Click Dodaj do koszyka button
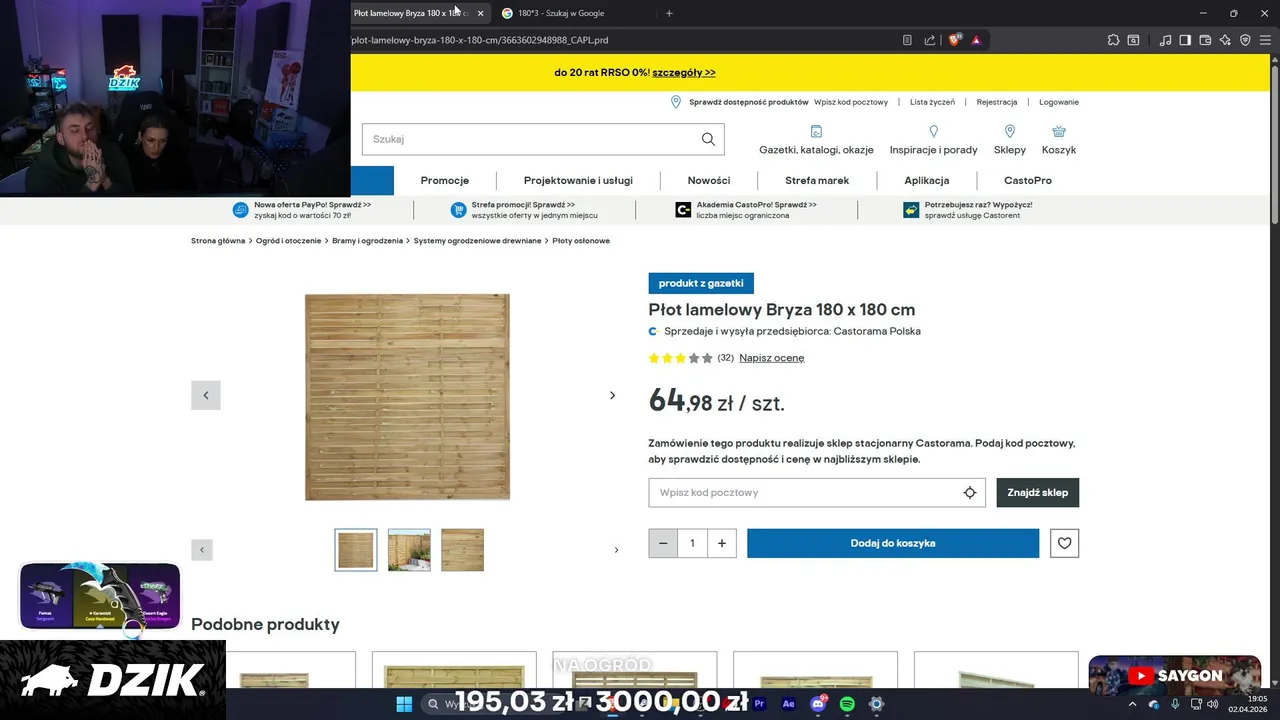Viewport: 1280px width, 720px height. (x=893, y=543)
